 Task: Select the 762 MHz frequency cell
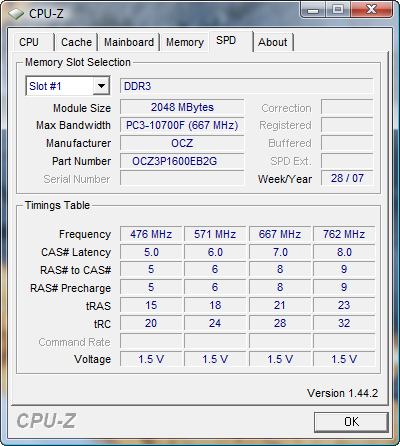tap(344, 234)
